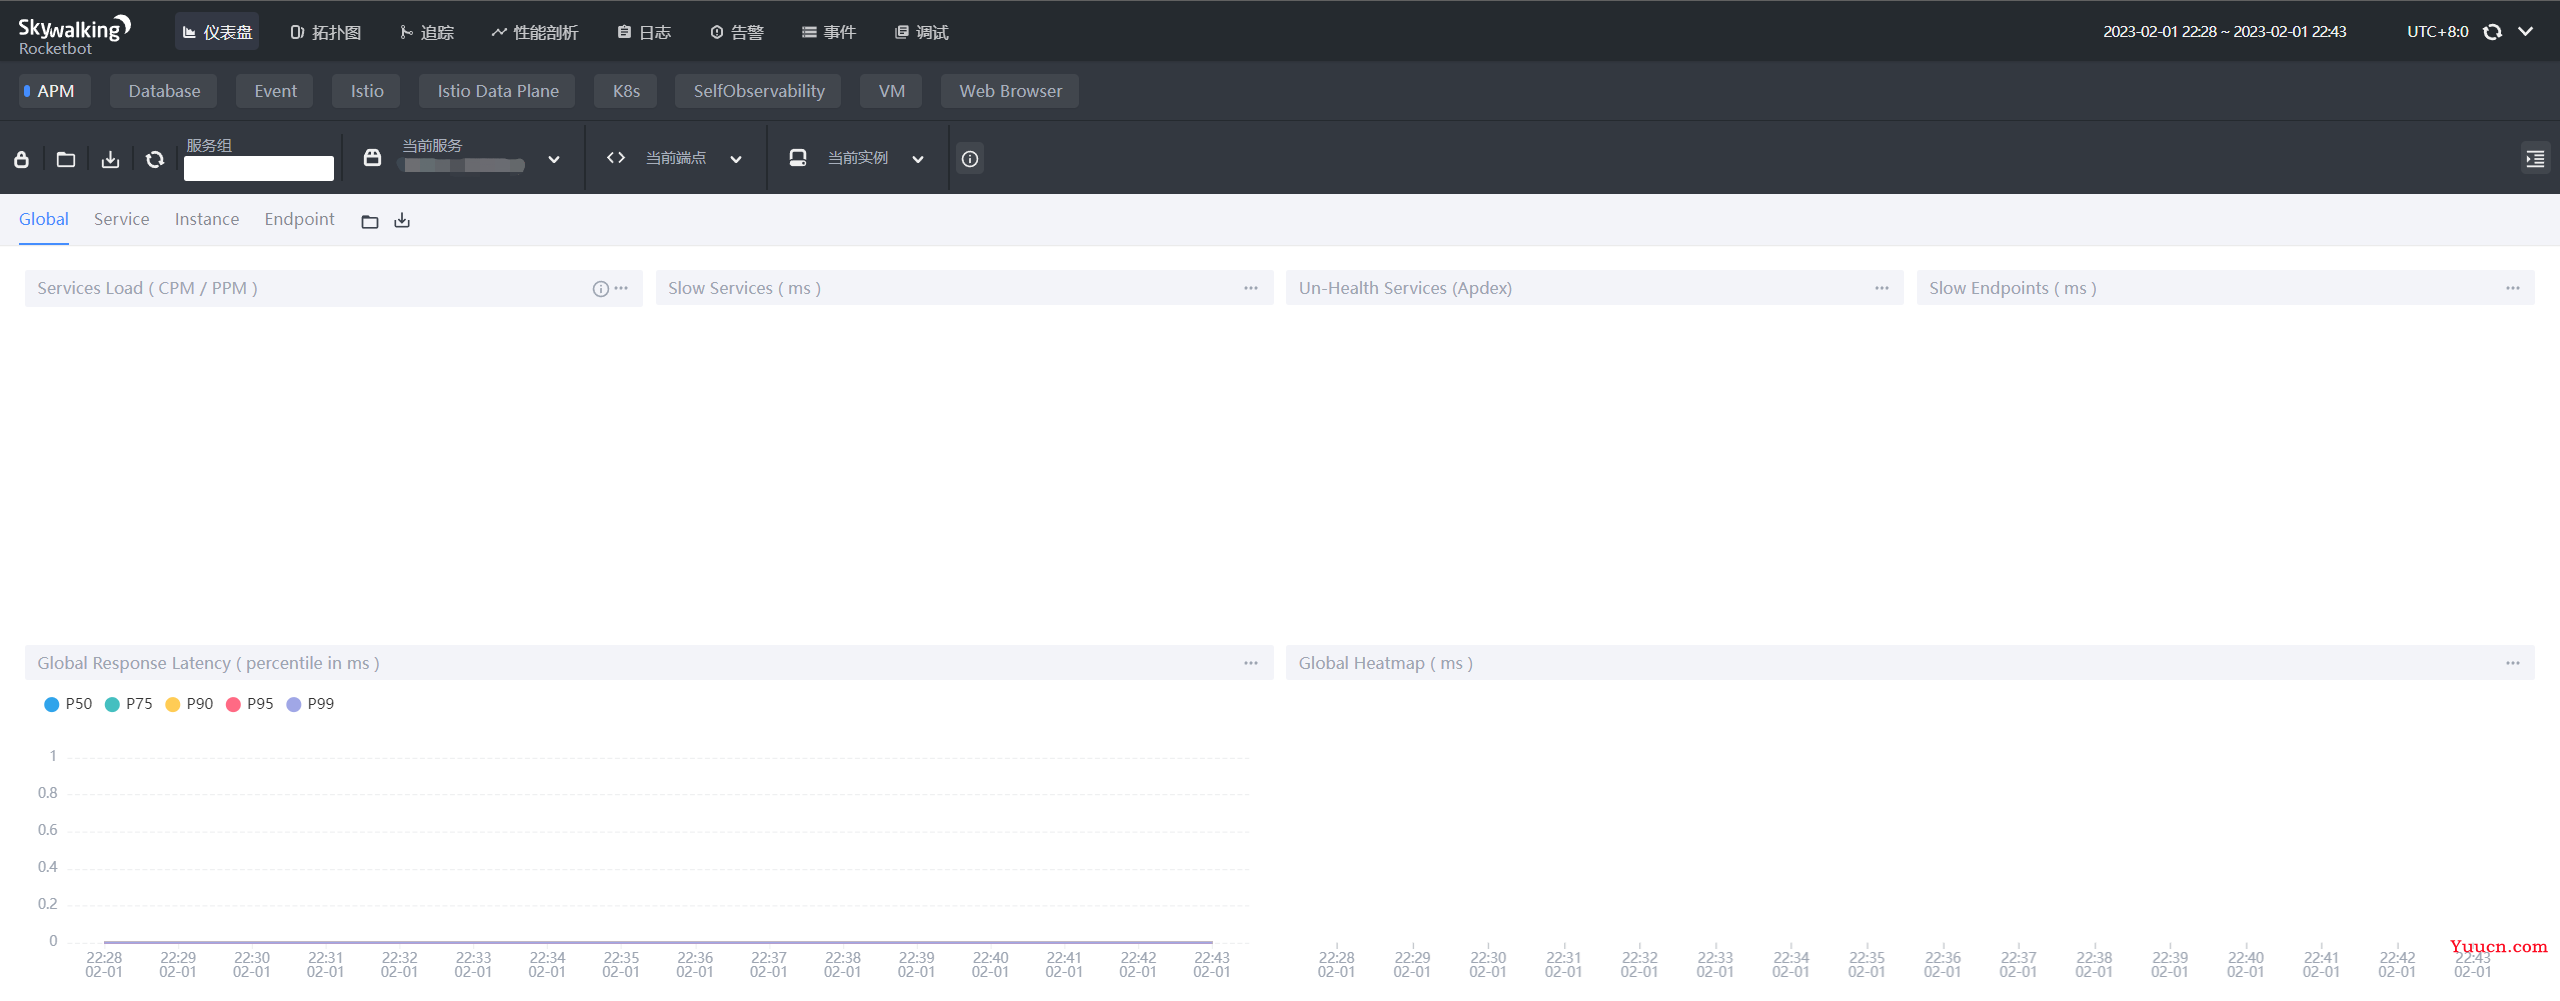Open the Slow Services panel more menu
The width and height of the screenshot is (2560, 1001).
pos(1251,288)
